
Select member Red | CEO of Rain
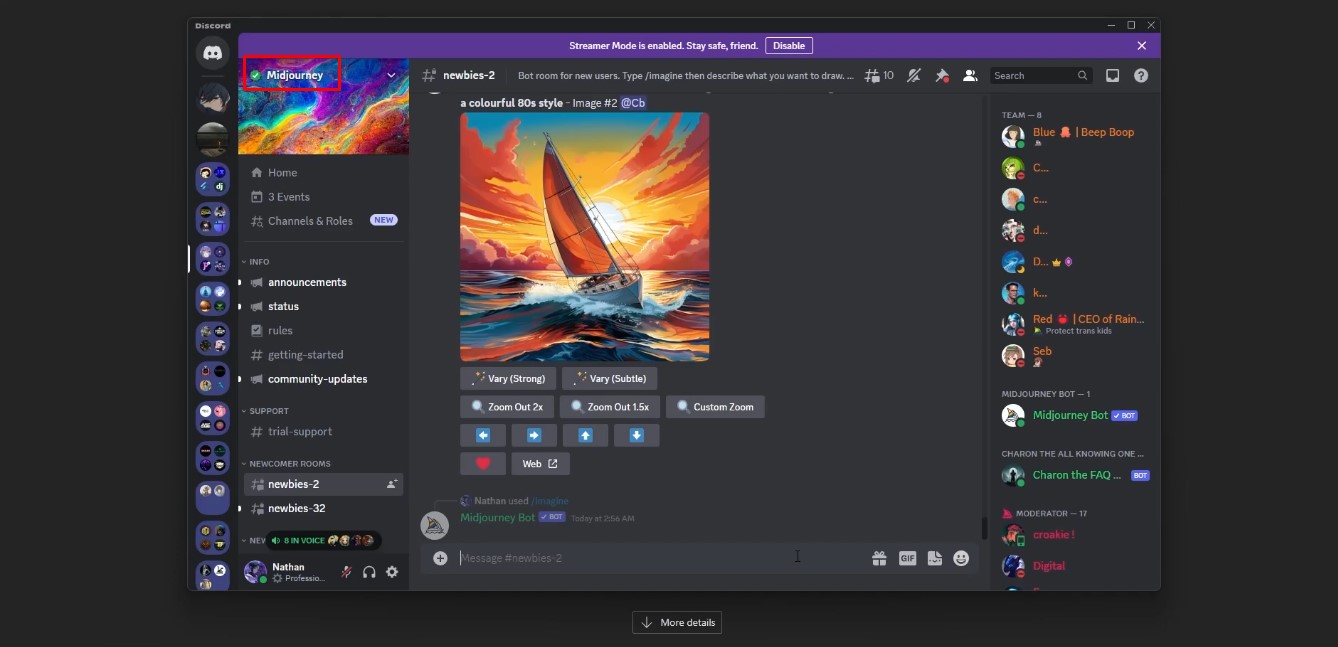pyautogui.click(x=1075, y=324)
